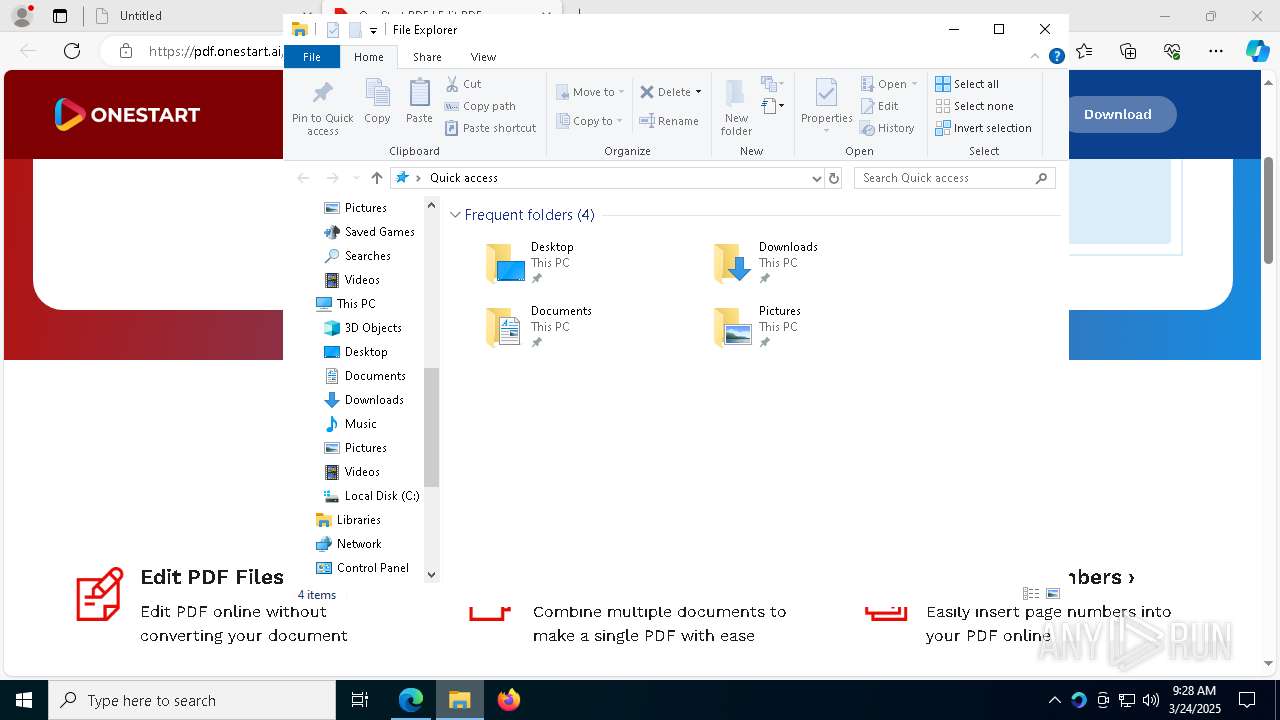Open the Delete dropdown arrow

pyautogui.click(x=698, y=92)
